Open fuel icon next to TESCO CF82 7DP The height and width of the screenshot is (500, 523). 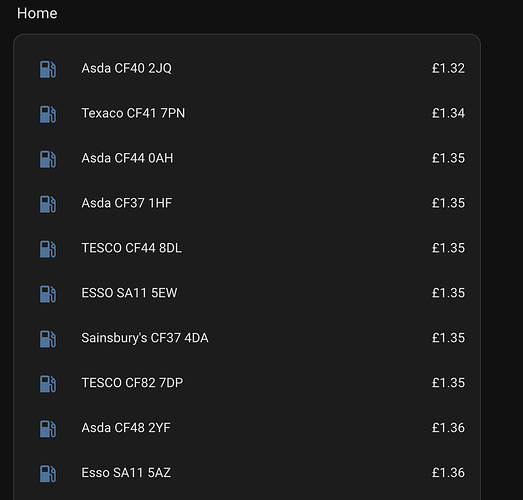48,384
